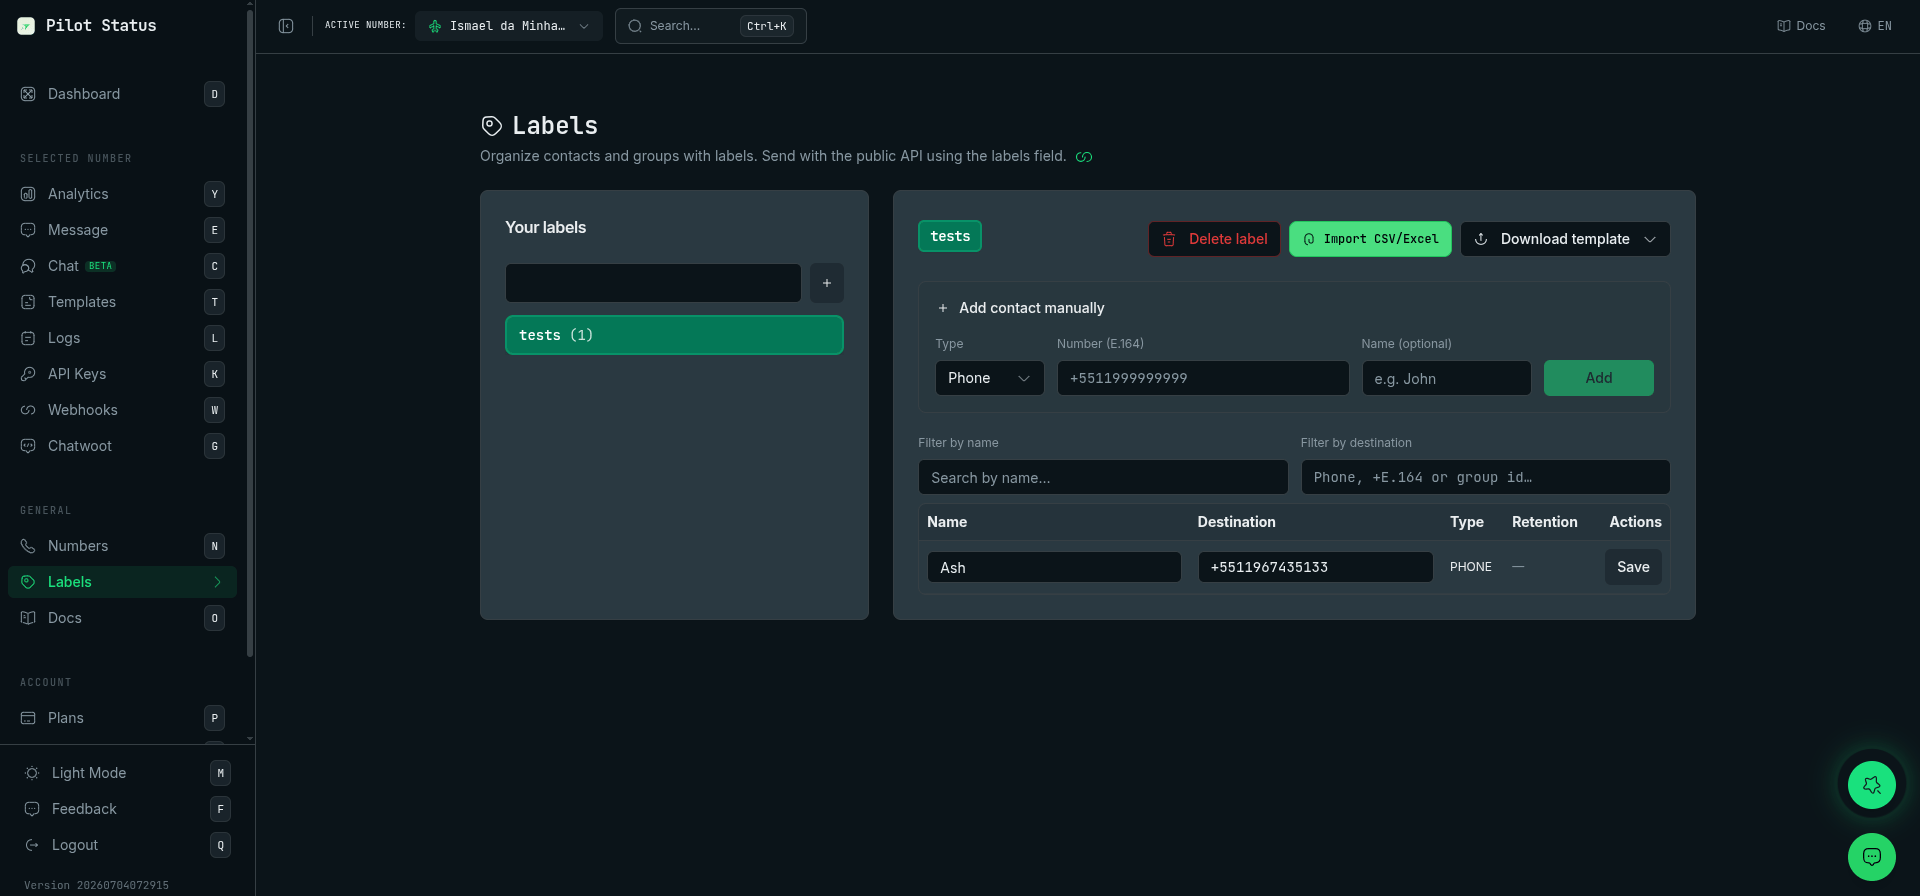
Task: Open the Message page
Action: pos(122,230)
